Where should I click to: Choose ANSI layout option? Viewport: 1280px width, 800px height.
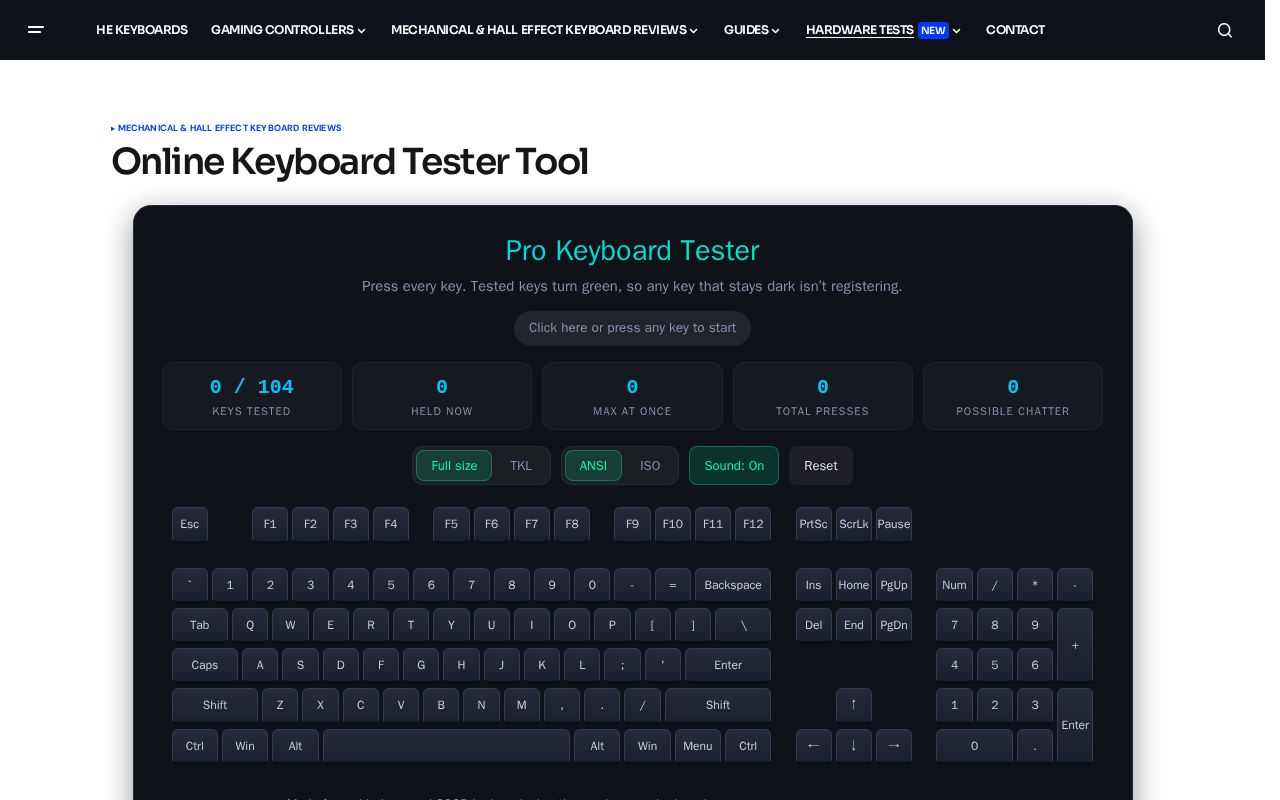(593, 466)
